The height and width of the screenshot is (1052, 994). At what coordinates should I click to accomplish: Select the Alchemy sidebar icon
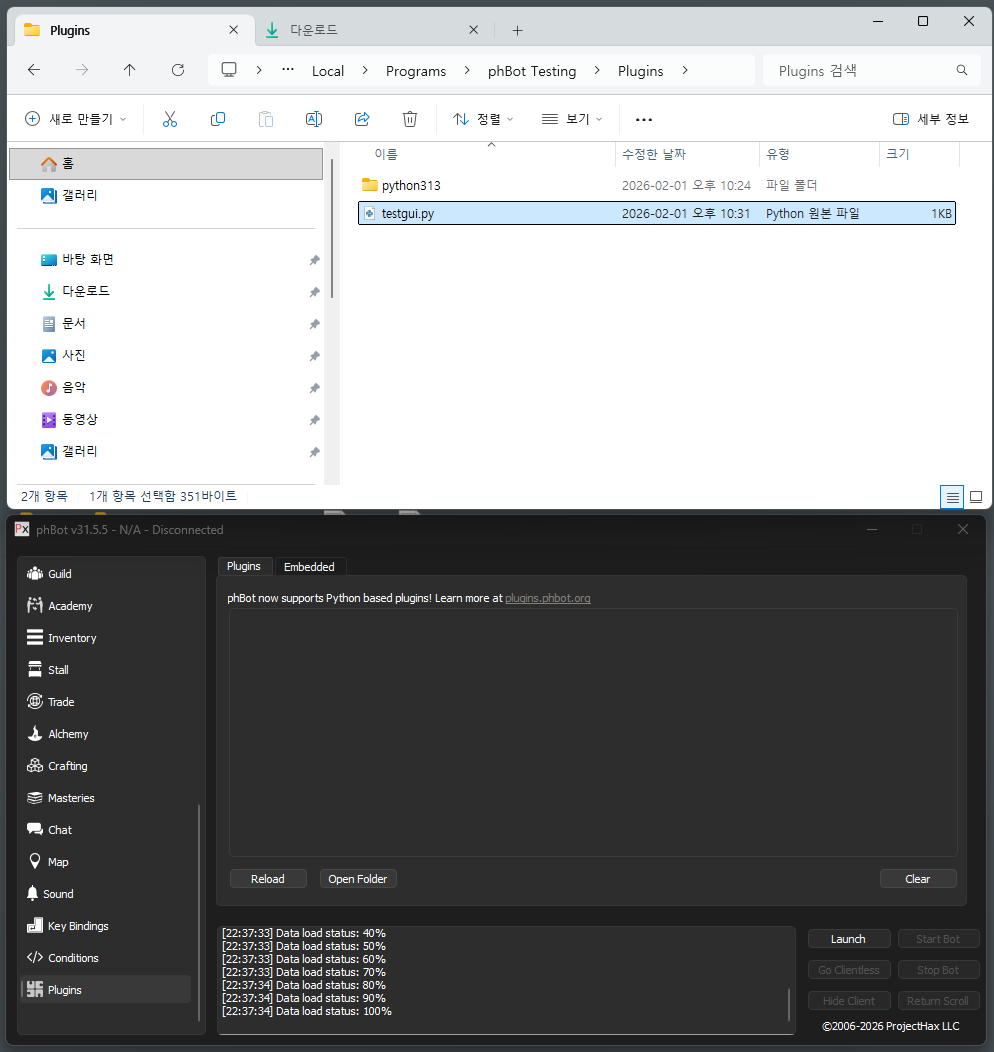point(35,734)
